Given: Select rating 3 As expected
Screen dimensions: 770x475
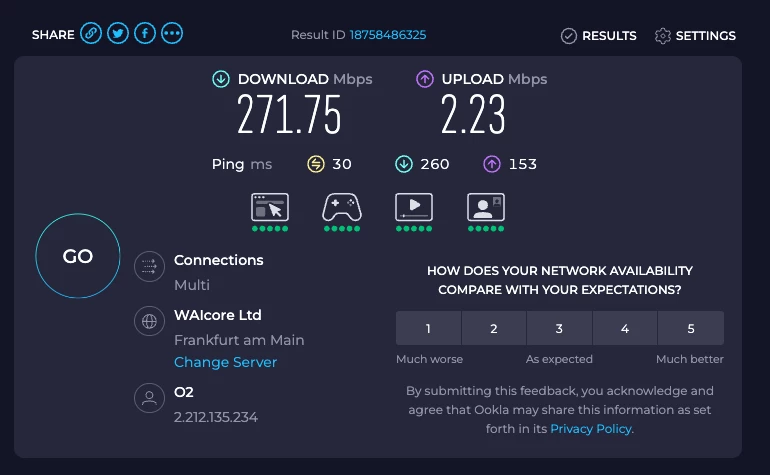Looking at the screenshot, I should coord(559,328).
